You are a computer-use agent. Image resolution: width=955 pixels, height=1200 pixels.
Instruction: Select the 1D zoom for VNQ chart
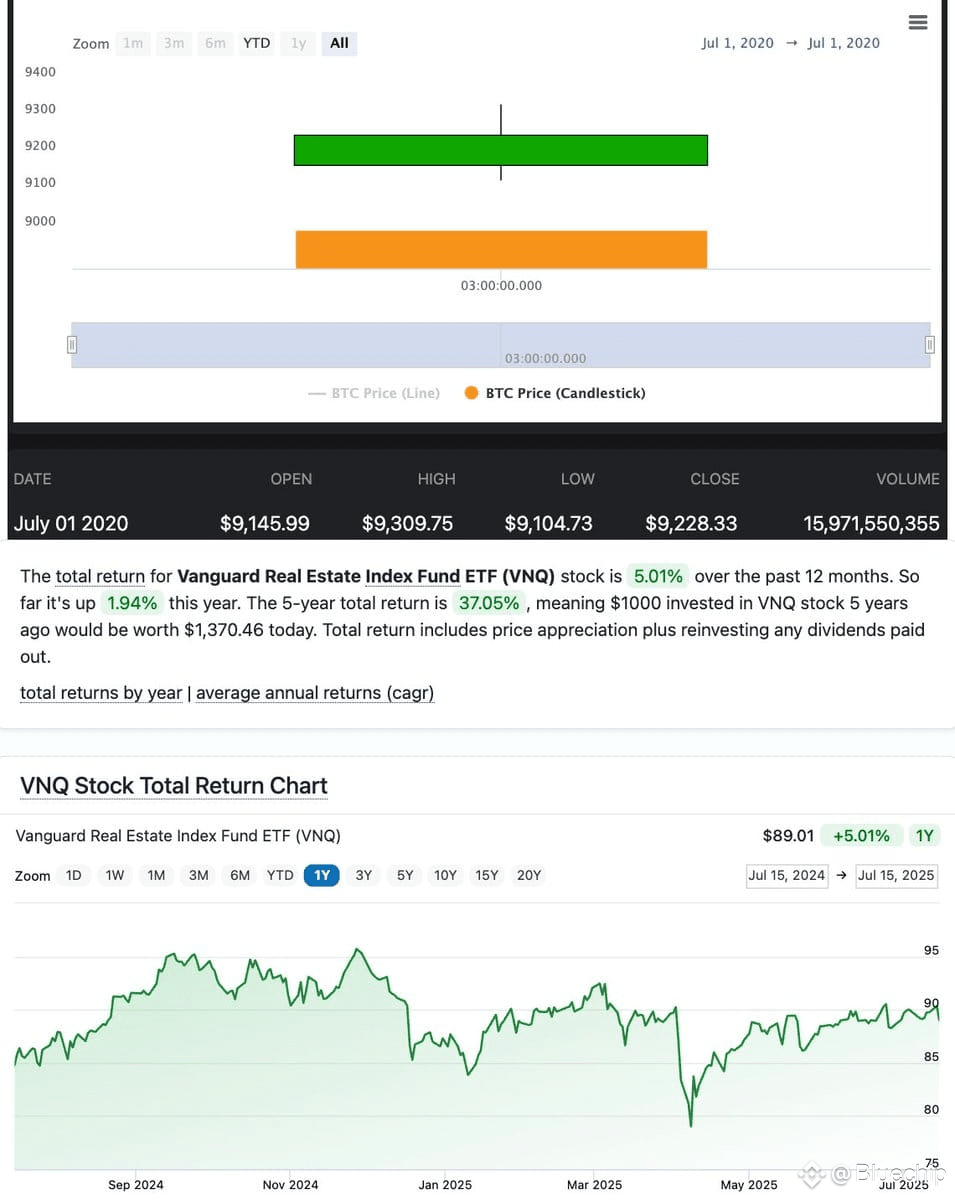coord(74,875)
